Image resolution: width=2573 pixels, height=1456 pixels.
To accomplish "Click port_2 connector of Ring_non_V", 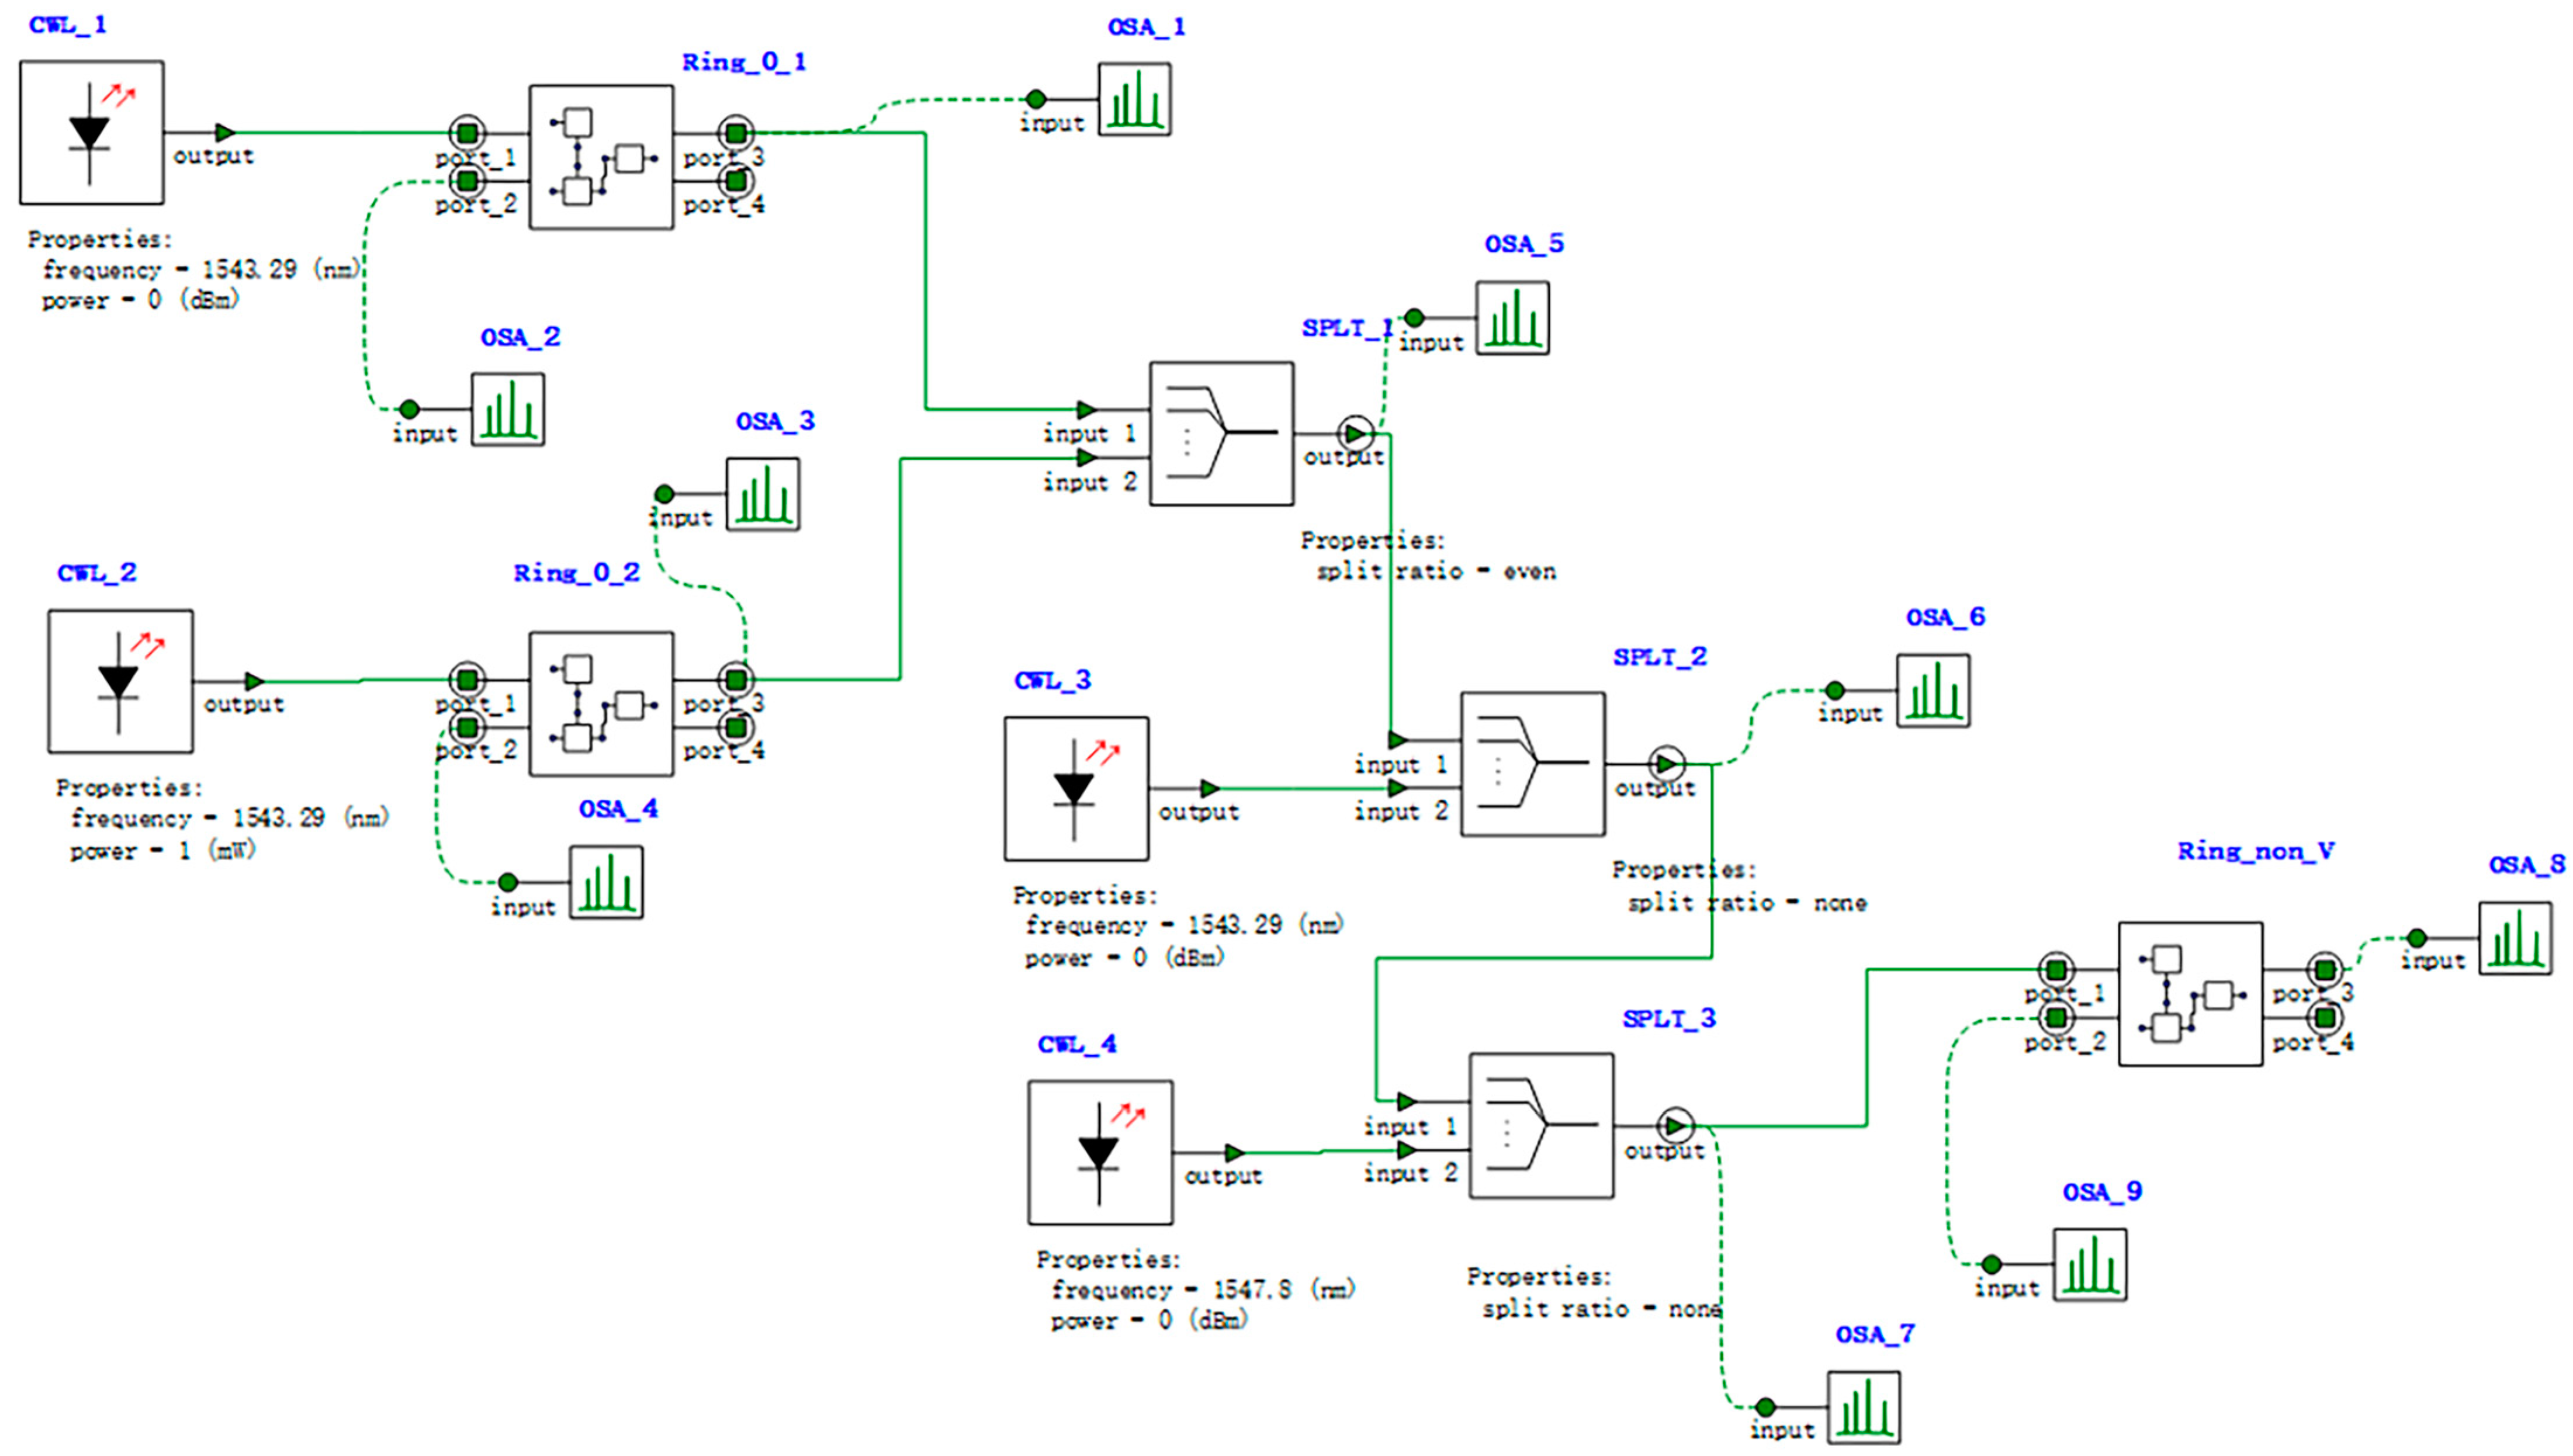I will tap(2056, 1018).
